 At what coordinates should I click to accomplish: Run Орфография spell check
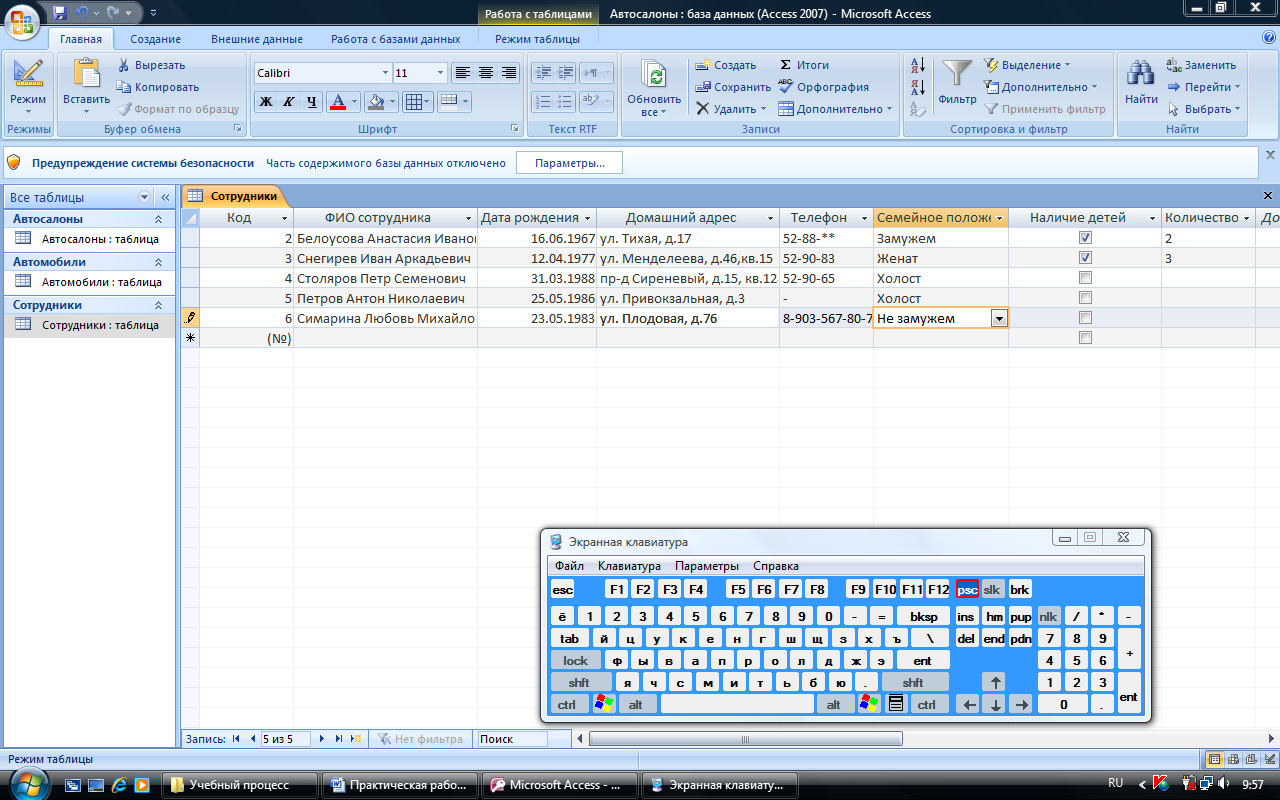click(x=824, y=87)
